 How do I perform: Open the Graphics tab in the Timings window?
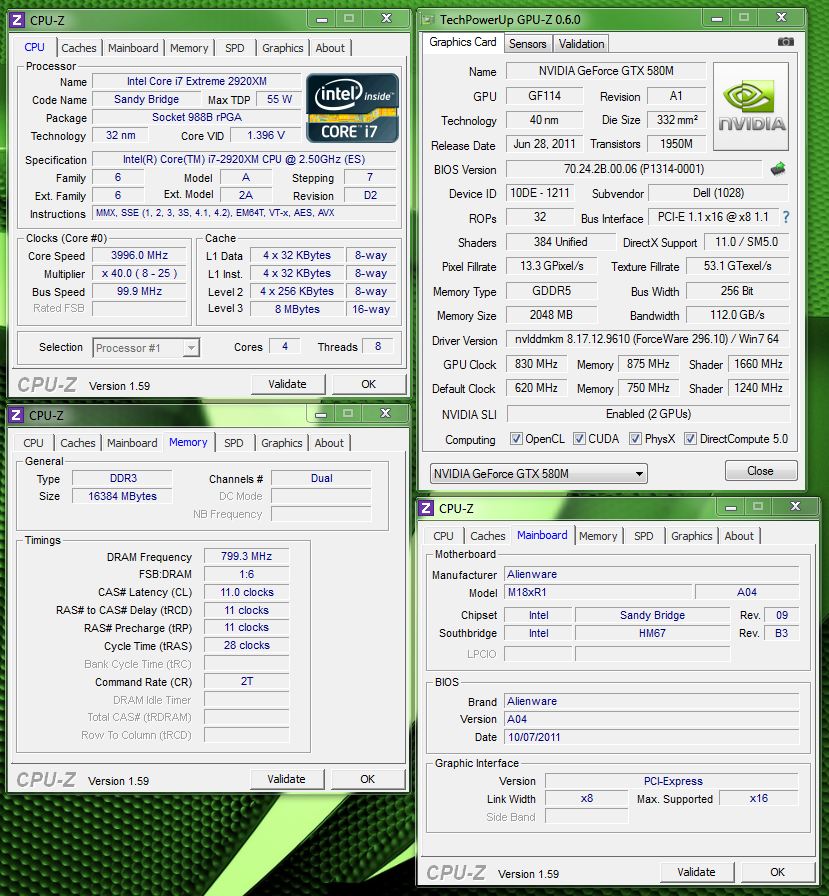click(x=281, y=443)
